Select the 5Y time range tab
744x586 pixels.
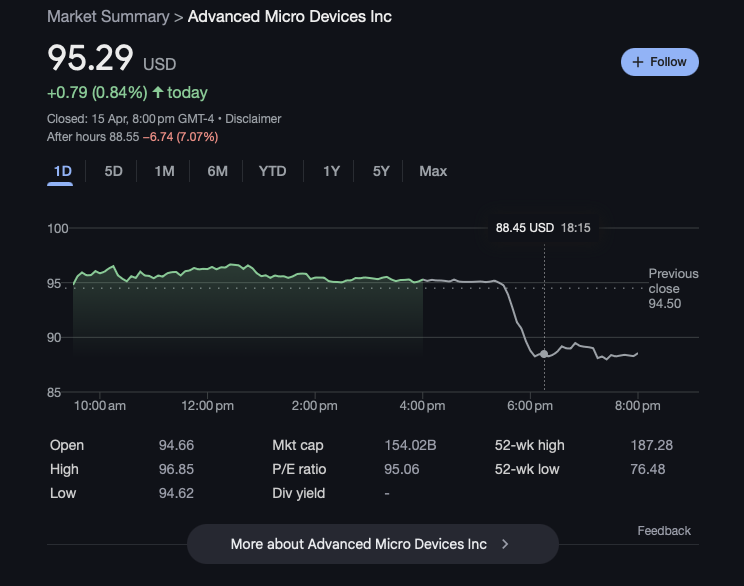pos(381,171)
